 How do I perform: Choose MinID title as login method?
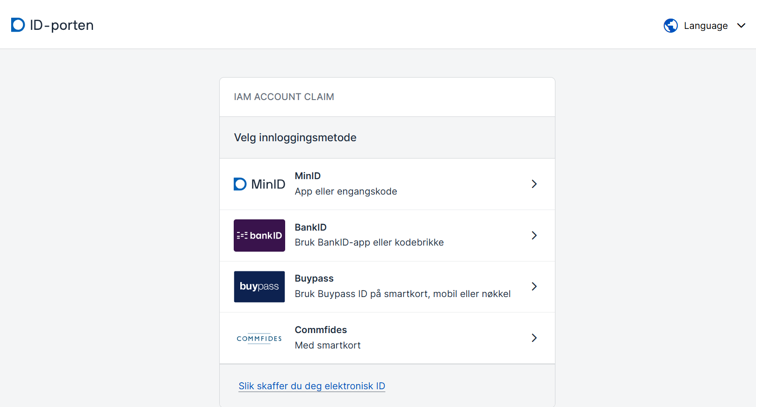click(x=307, y=176)
